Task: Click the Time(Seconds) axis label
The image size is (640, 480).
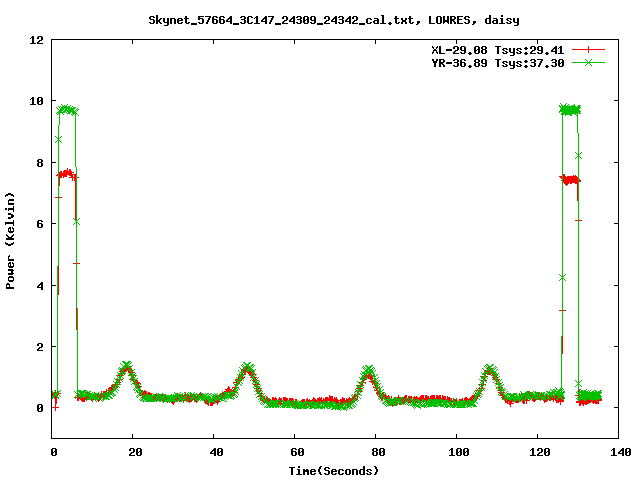Action: [334, 471]
